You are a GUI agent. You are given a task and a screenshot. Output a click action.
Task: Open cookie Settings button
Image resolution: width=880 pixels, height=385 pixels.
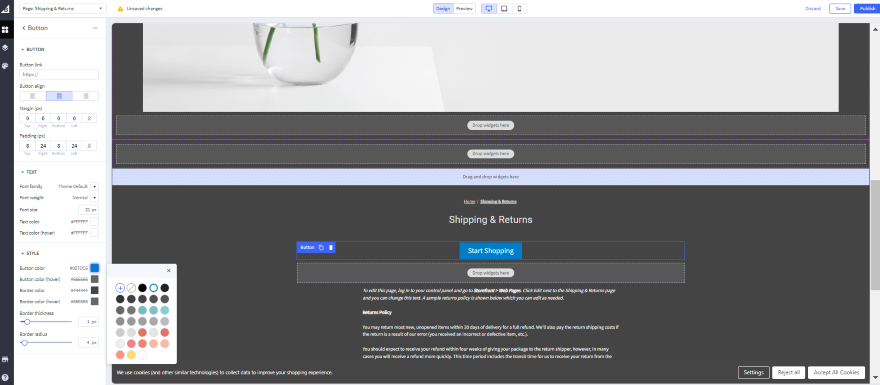pos(753,373)
